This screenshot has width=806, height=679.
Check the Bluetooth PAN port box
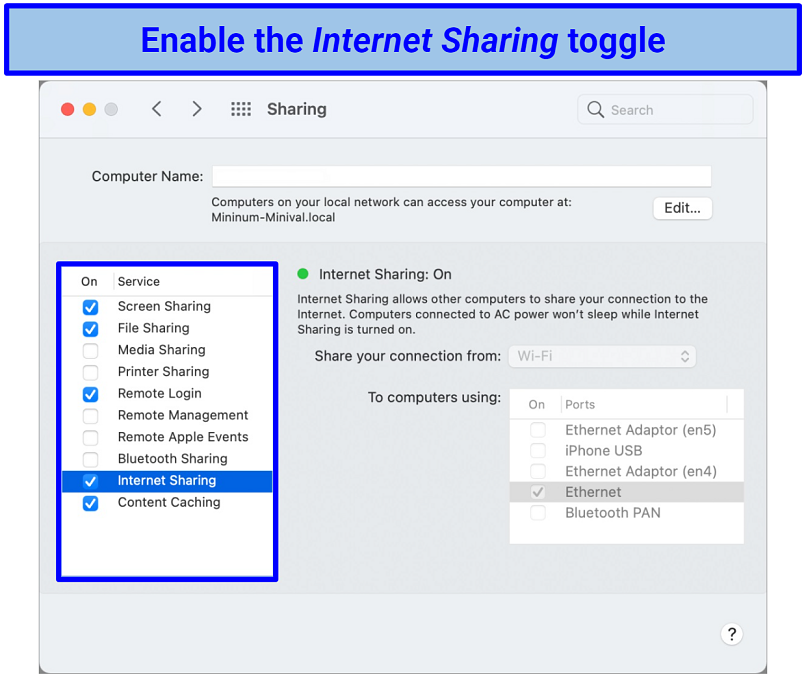(538, 512)
